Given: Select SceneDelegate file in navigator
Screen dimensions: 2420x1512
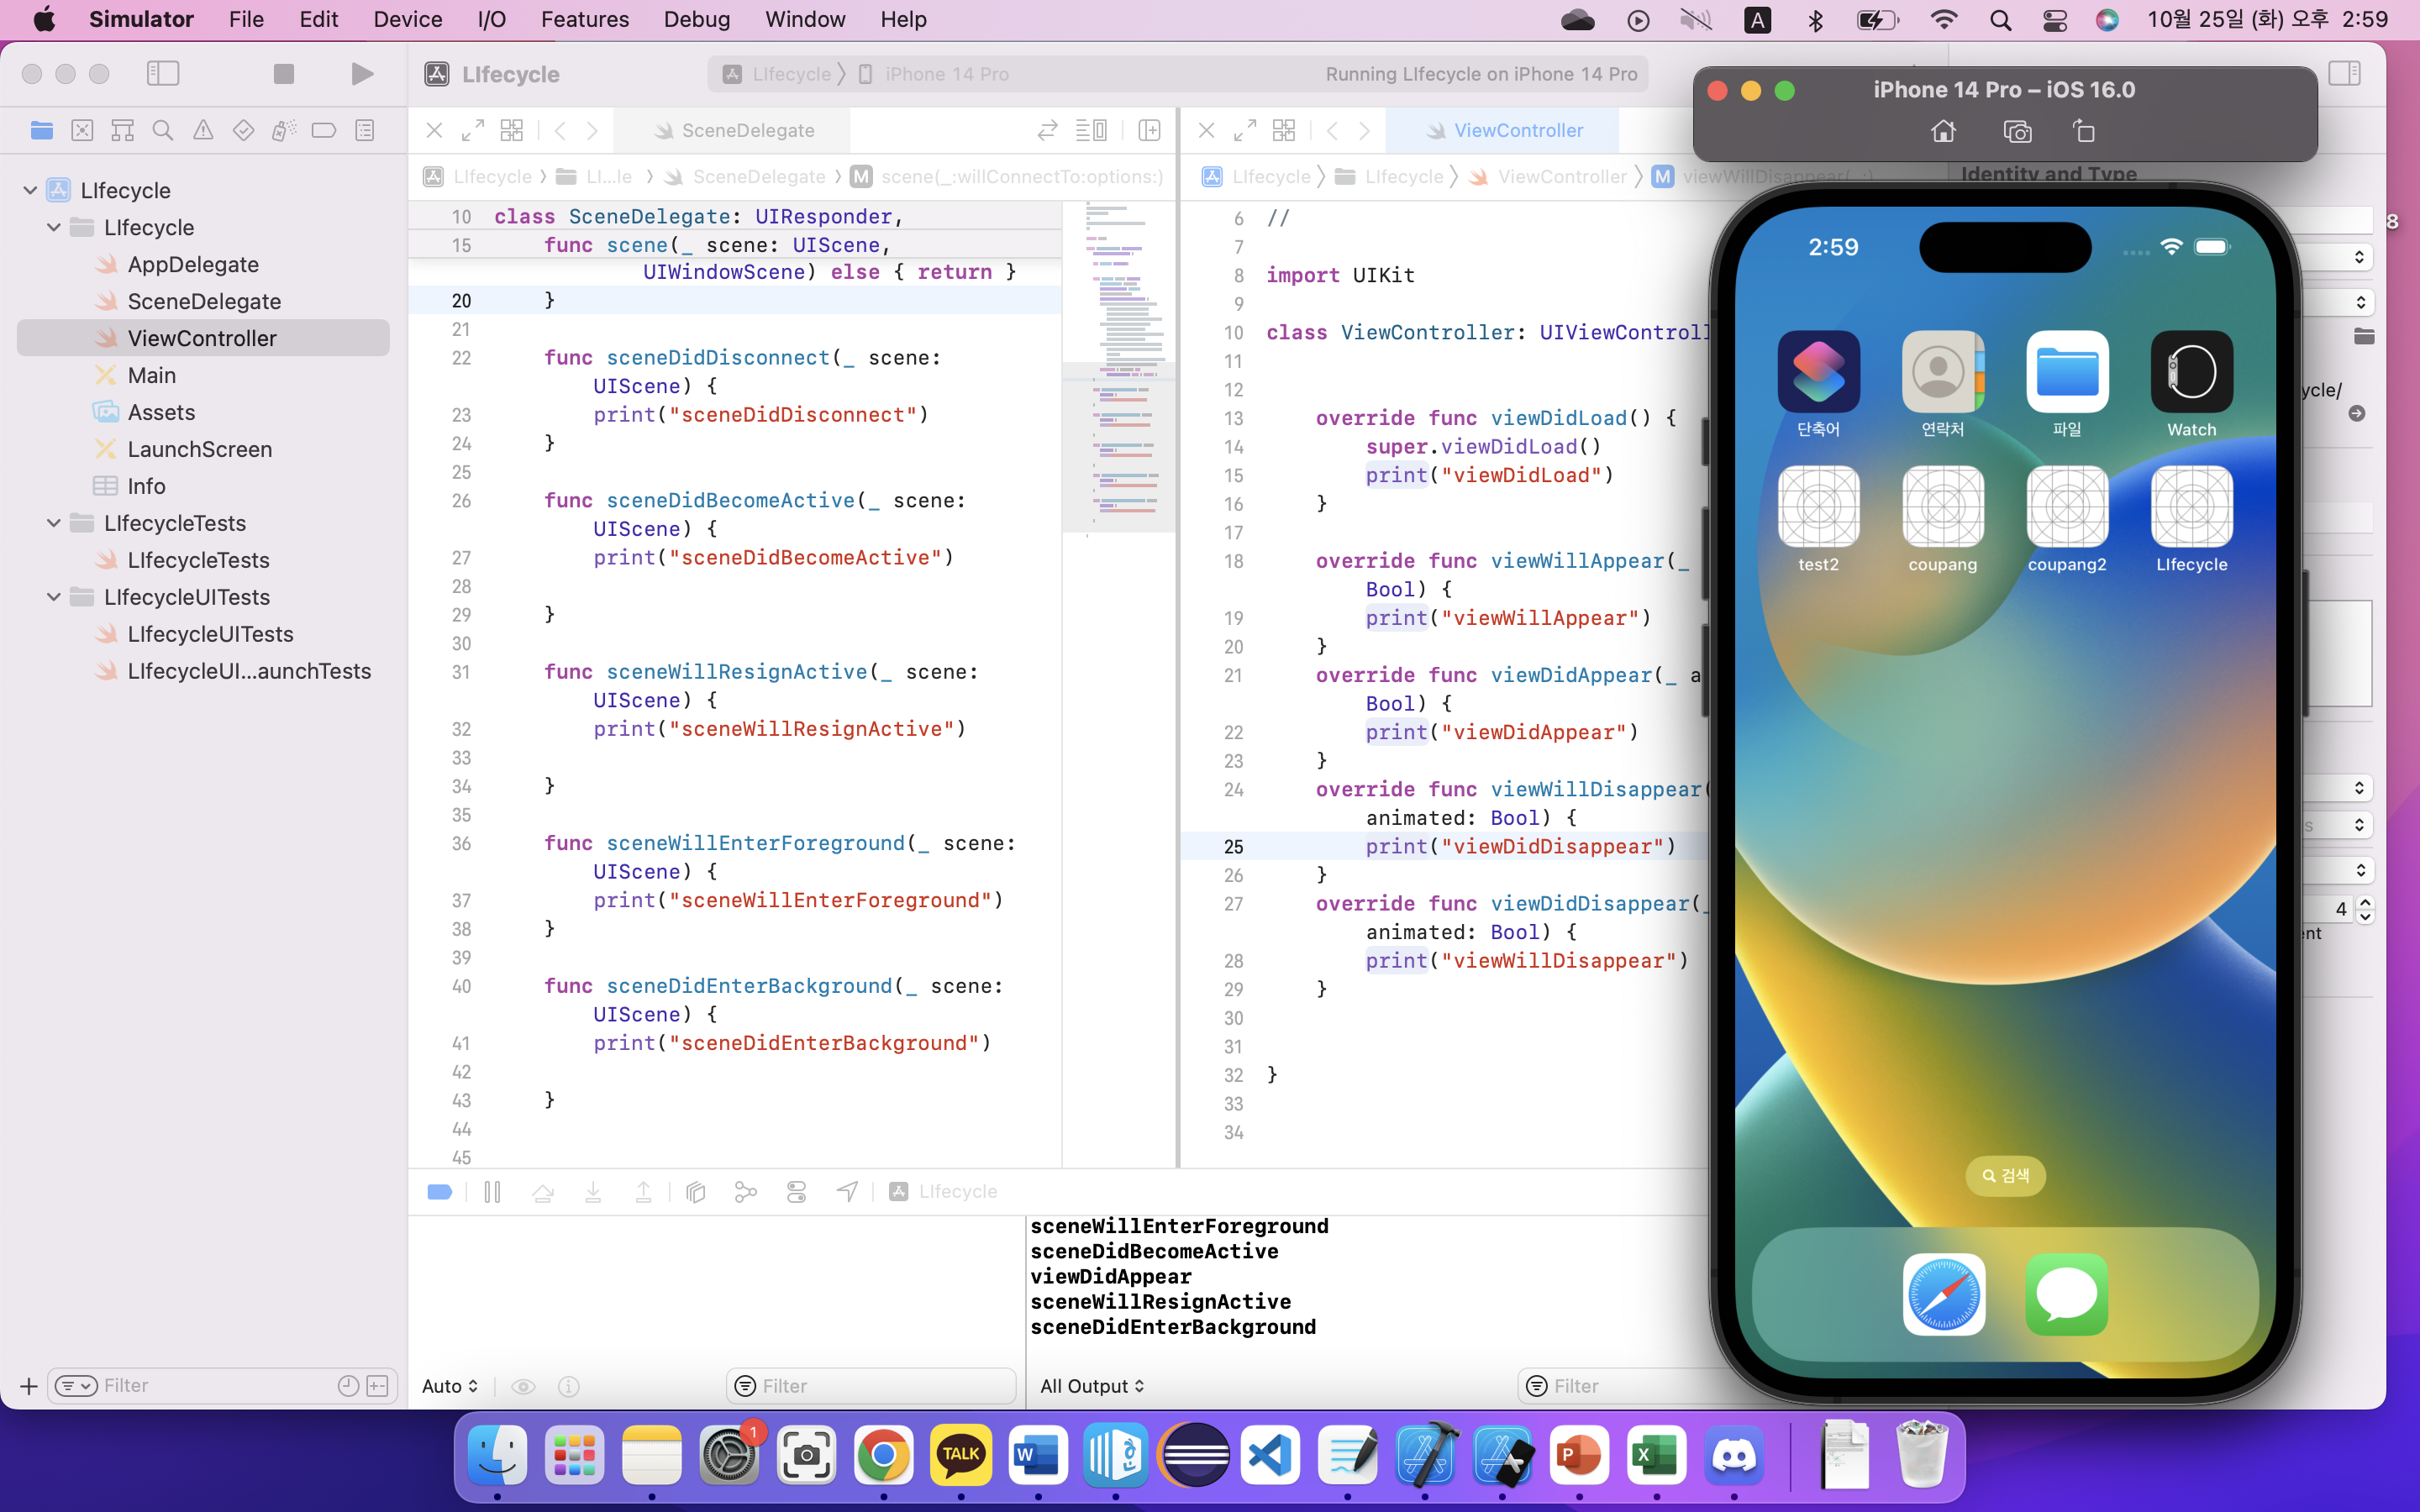Looking at the screenshot, I should (x=204, y=301).
